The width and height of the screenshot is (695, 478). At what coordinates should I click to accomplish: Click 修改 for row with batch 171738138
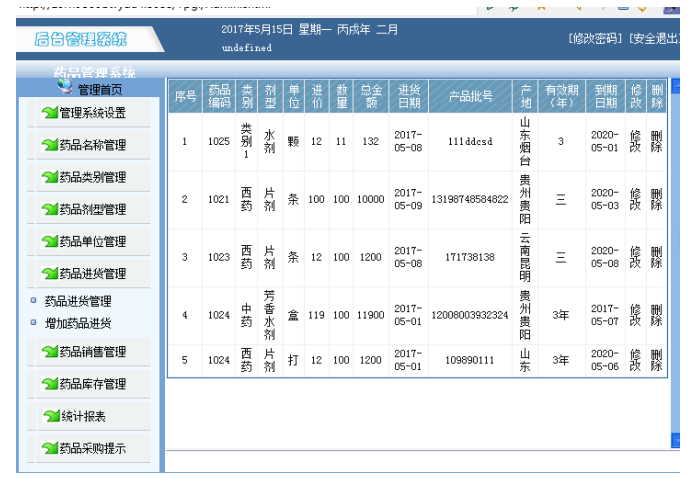635,257
